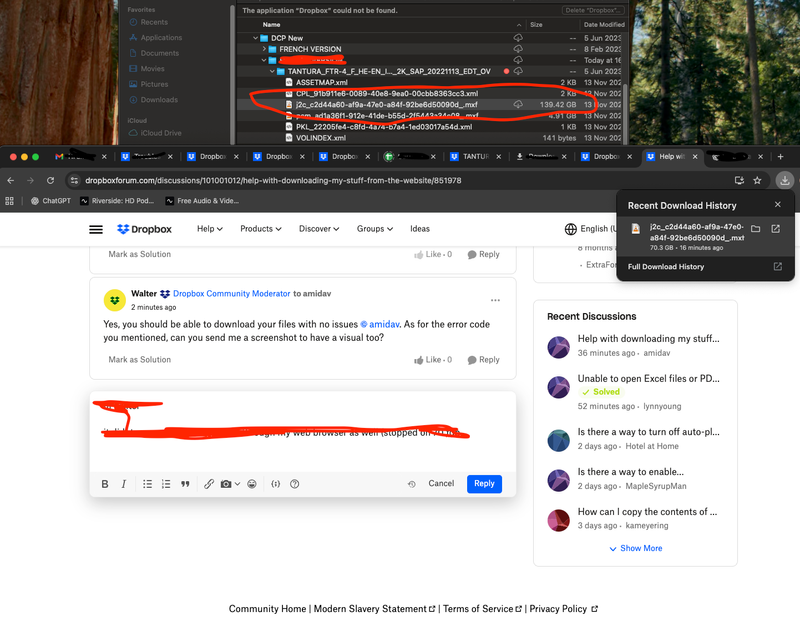
Task: Bookmark this page with star icon
Action: point(757,180)
